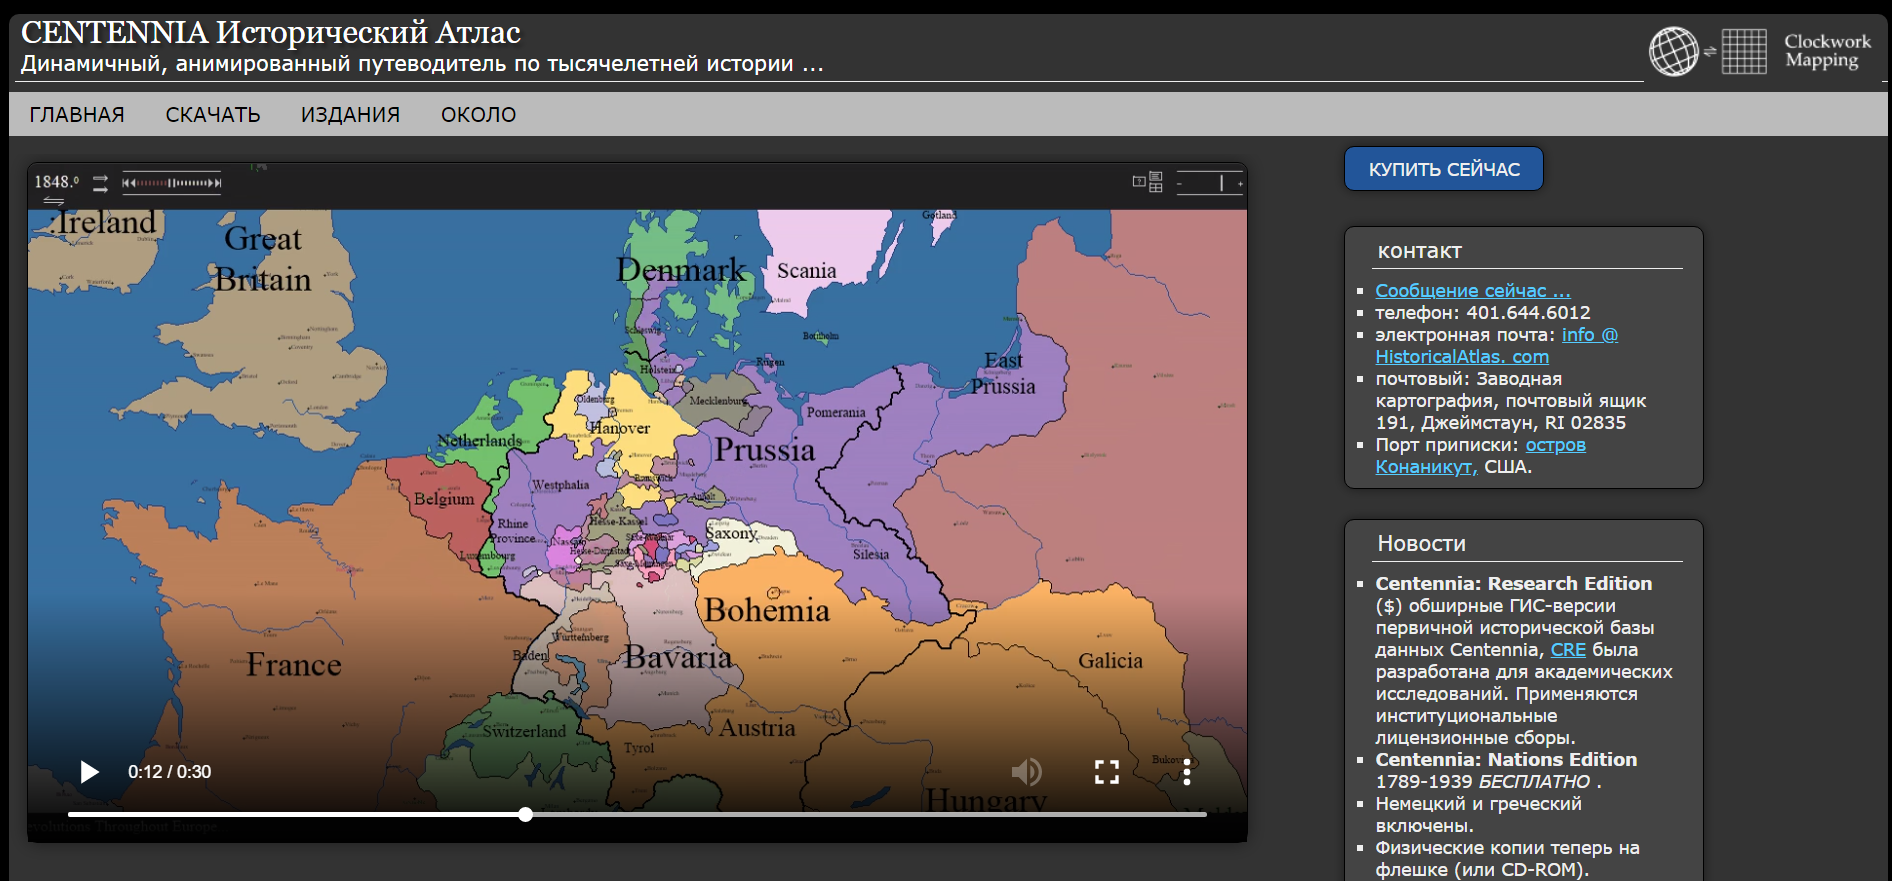Click the timeline scrubber in map toolbar

click(x=172, y=183)
